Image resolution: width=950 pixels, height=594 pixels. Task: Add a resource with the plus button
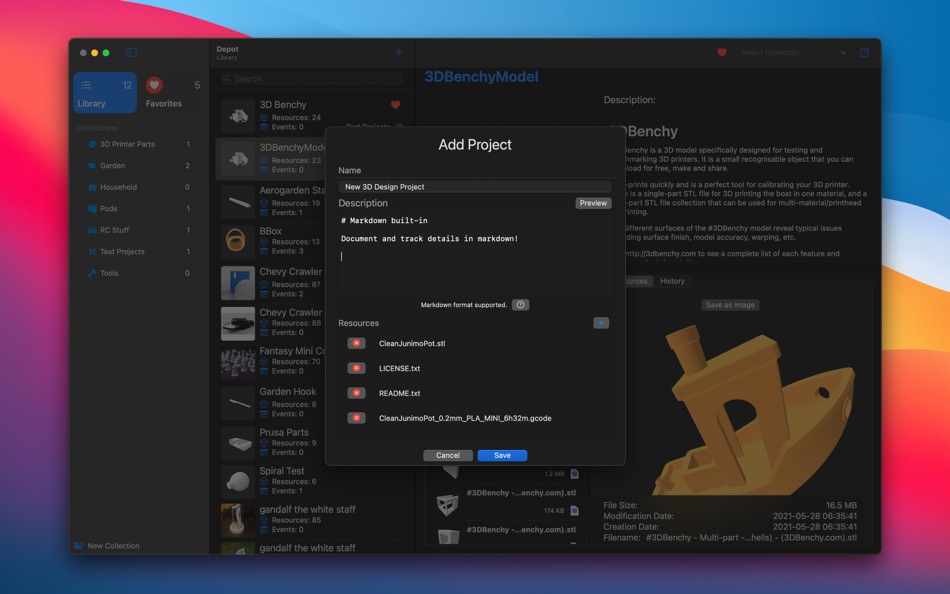[601, 323]
